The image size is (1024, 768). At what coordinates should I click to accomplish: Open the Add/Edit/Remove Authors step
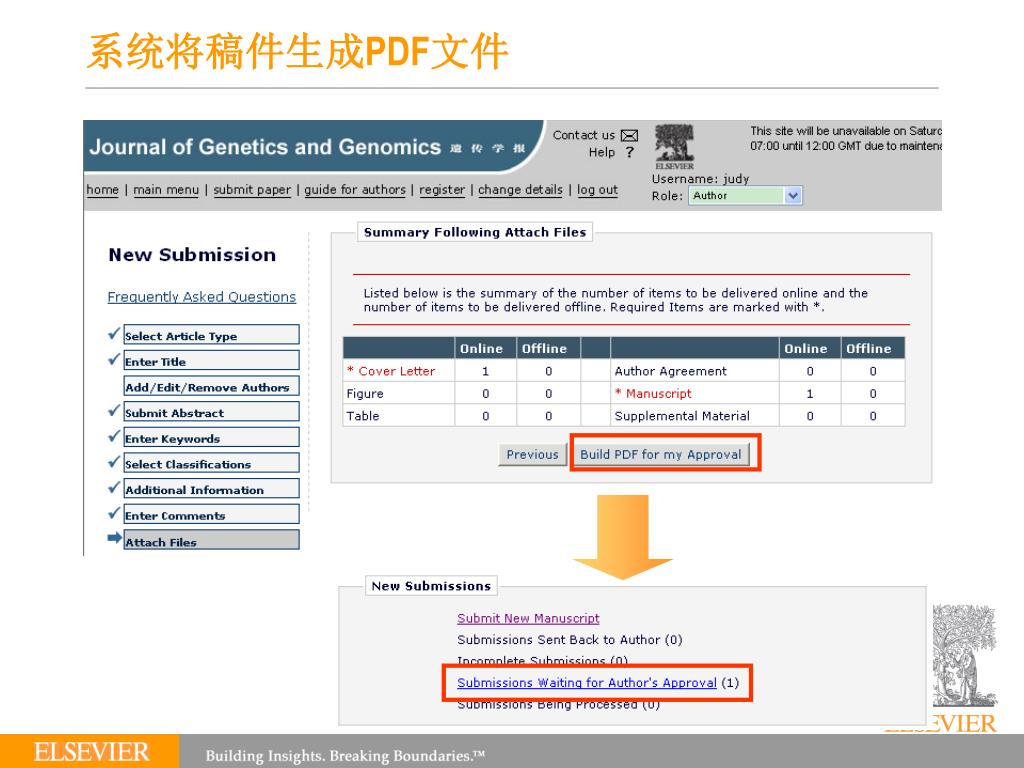pos(211,386)
